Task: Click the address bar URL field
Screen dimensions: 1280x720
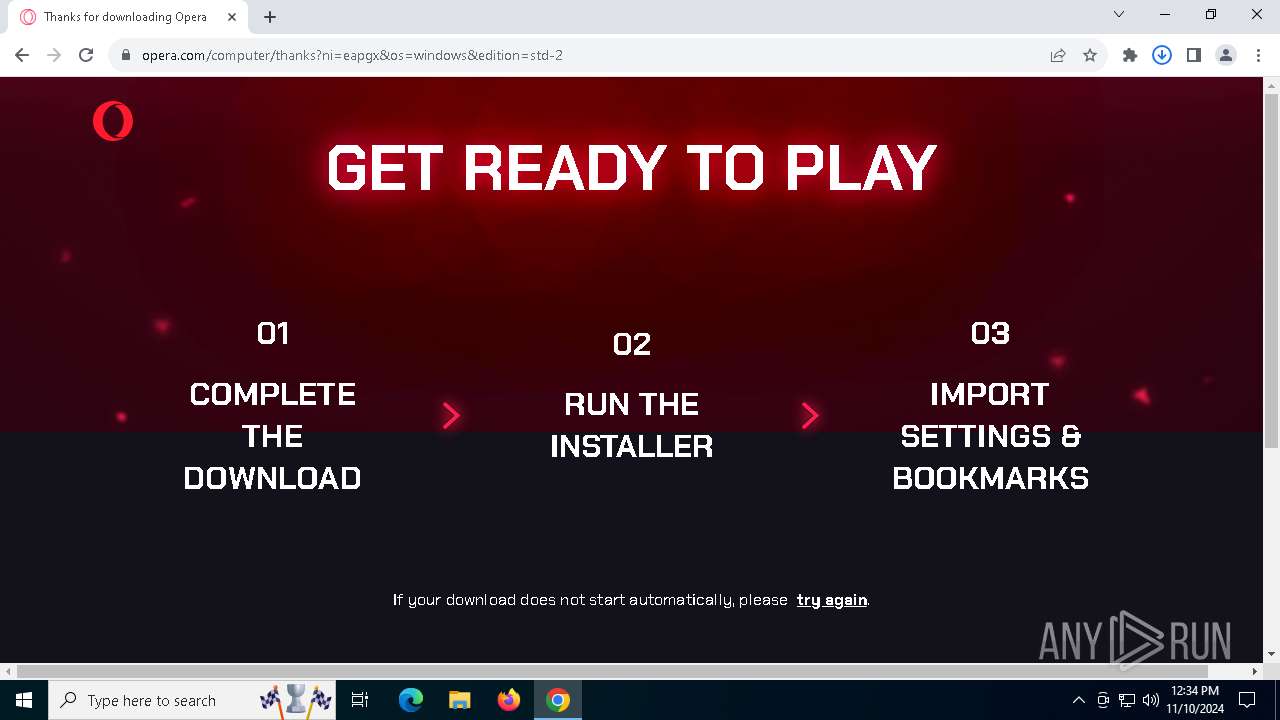Action: [590, 55]
